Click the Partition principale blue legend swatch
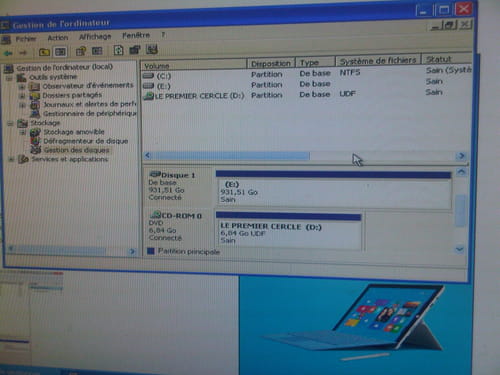Screen dimensions: 500x375 (x=151, y=251)
